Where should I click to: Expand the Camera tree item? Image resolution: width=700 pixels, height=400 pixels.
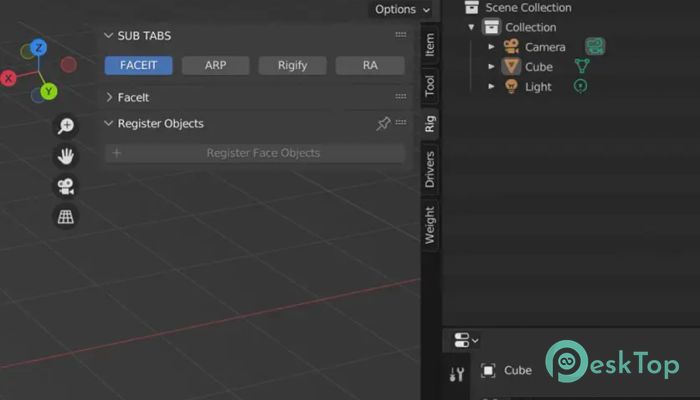click(x=491, y=46)
